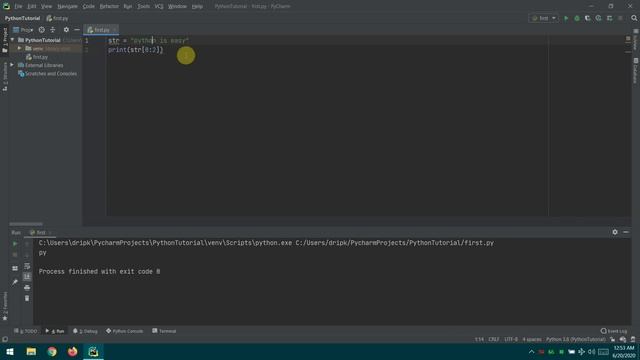
Task: Run with coverage icon in toolbar
Action: click(x=588, y=18)
